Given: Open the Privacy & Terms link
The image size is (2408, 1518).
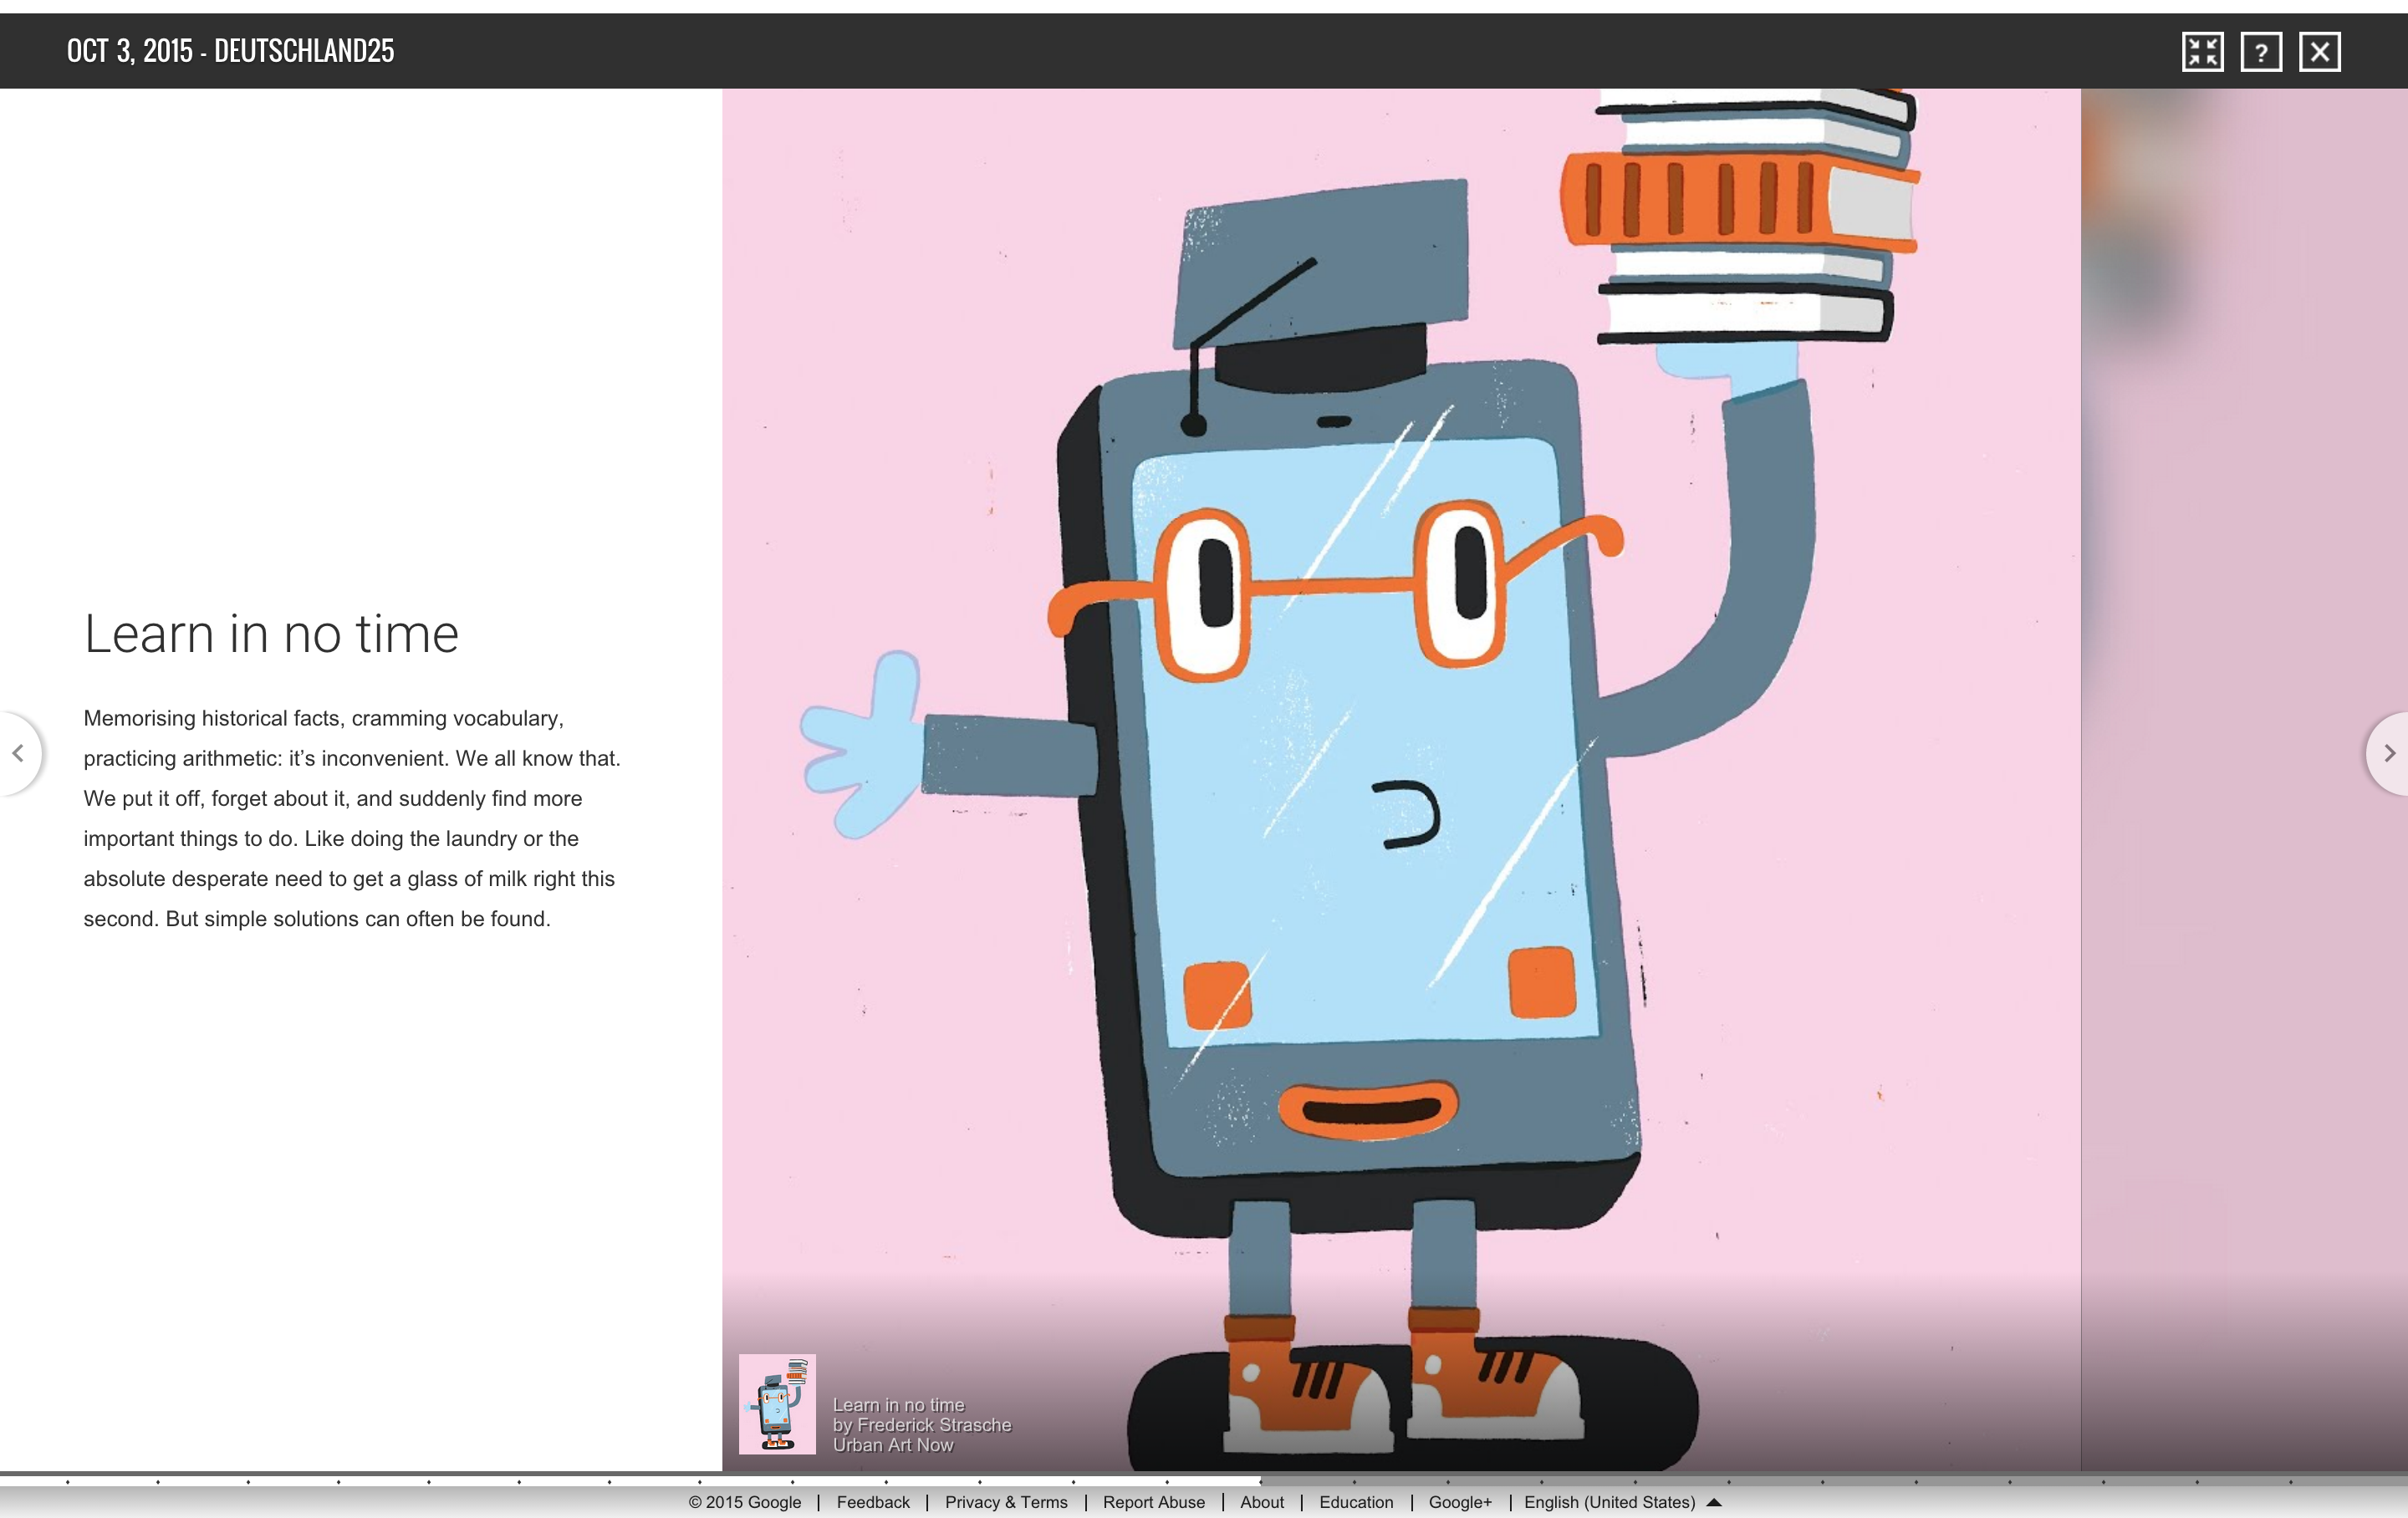Looking at the screenshot, I should point(1006,1502).
